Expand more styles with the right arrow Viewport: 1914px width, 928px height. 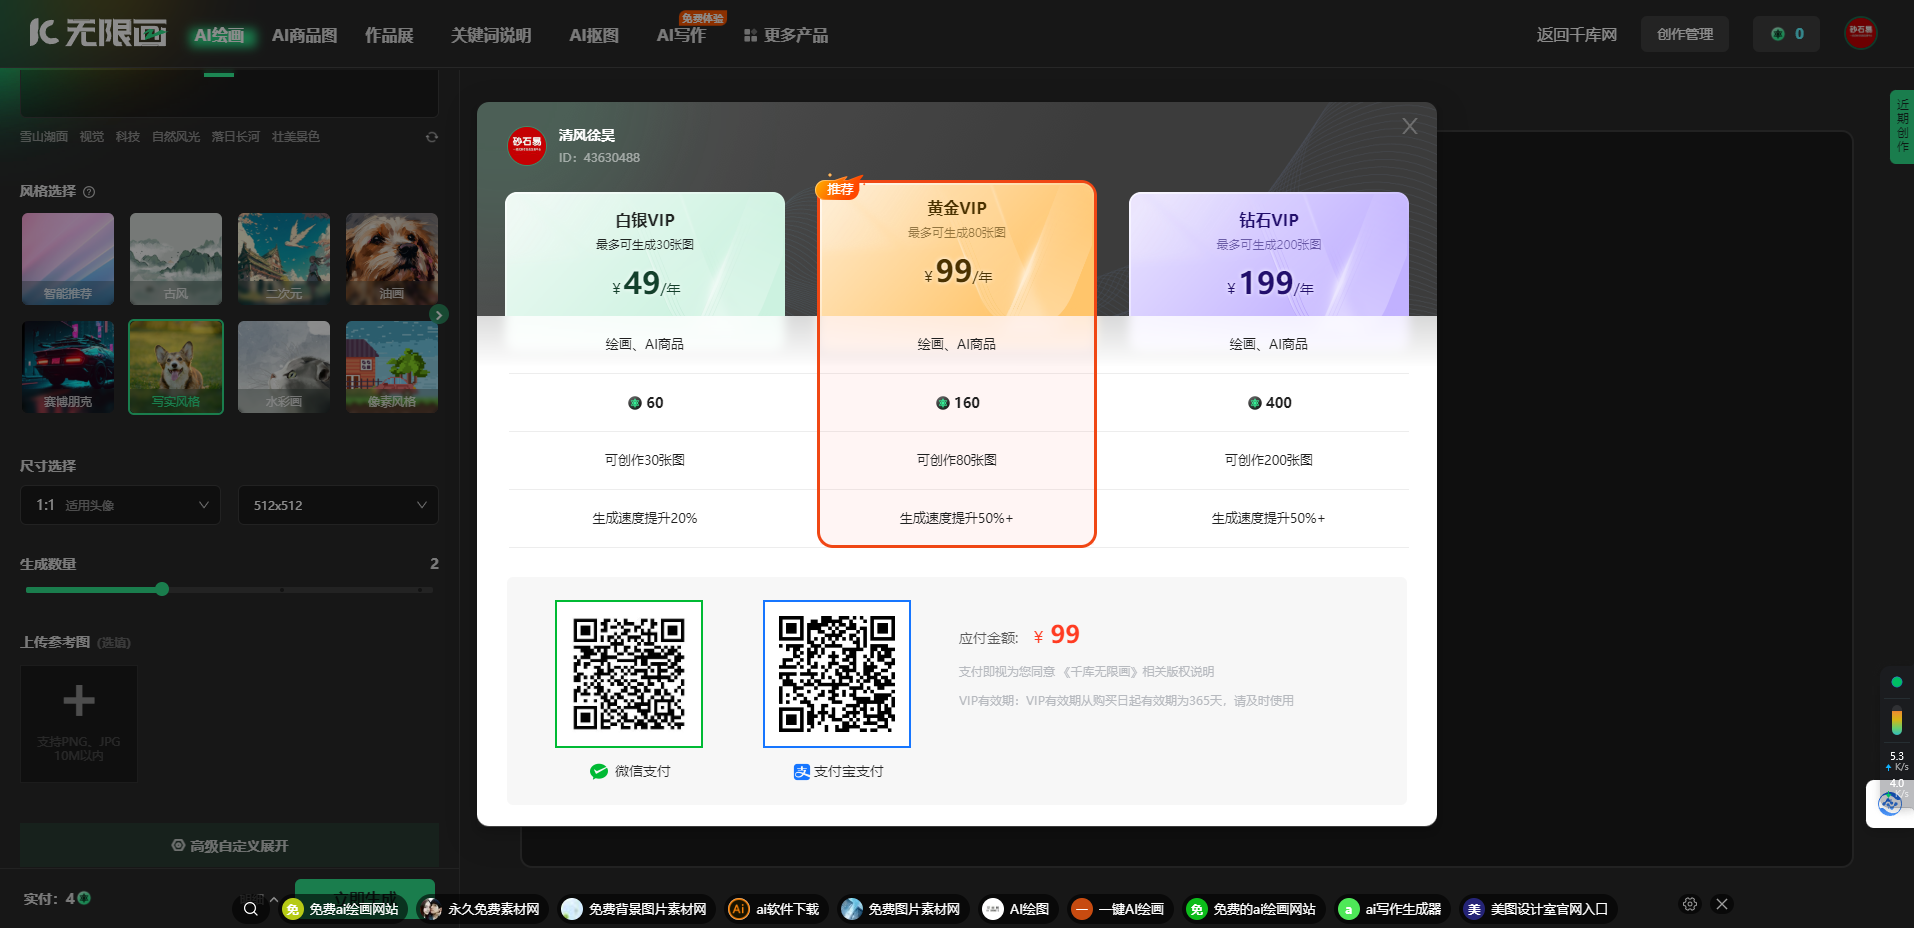click(438, 313)
